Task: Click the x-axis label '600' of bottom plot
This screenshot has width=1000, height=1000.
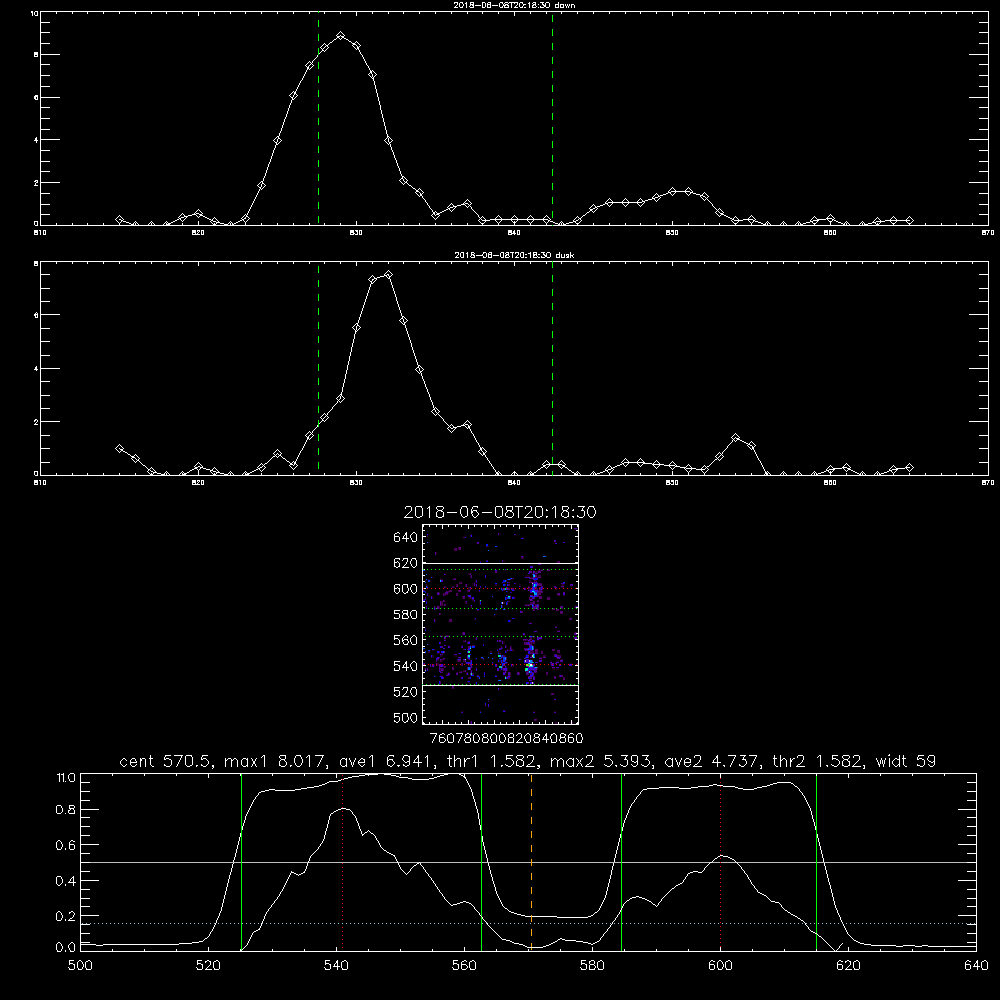Action: (720, 966)
